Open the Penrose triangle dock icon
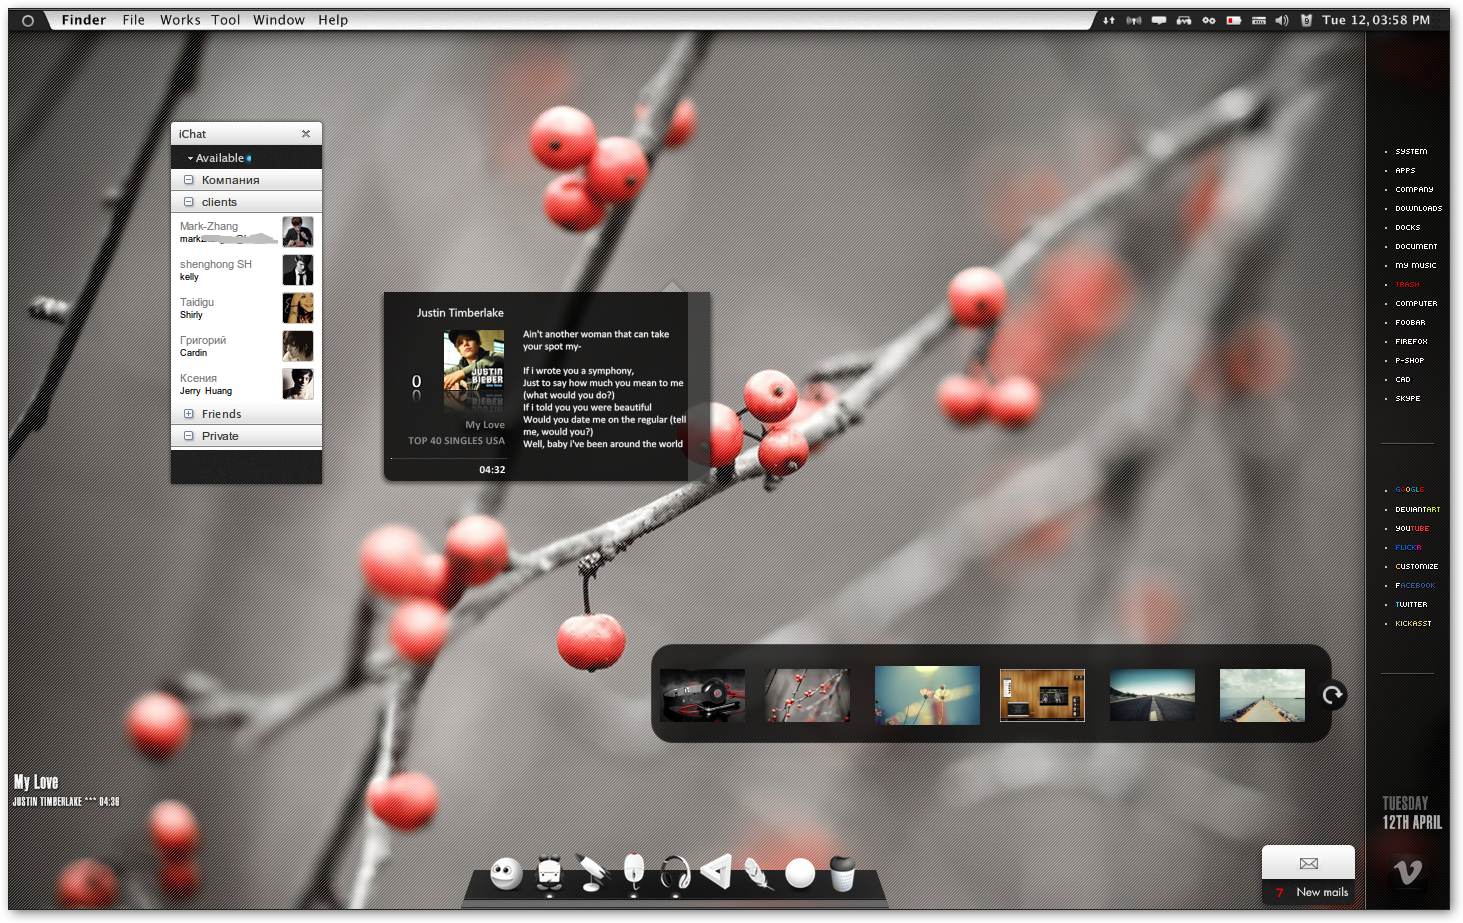This screenshot has height=923, width=1463. click(716, 872)
